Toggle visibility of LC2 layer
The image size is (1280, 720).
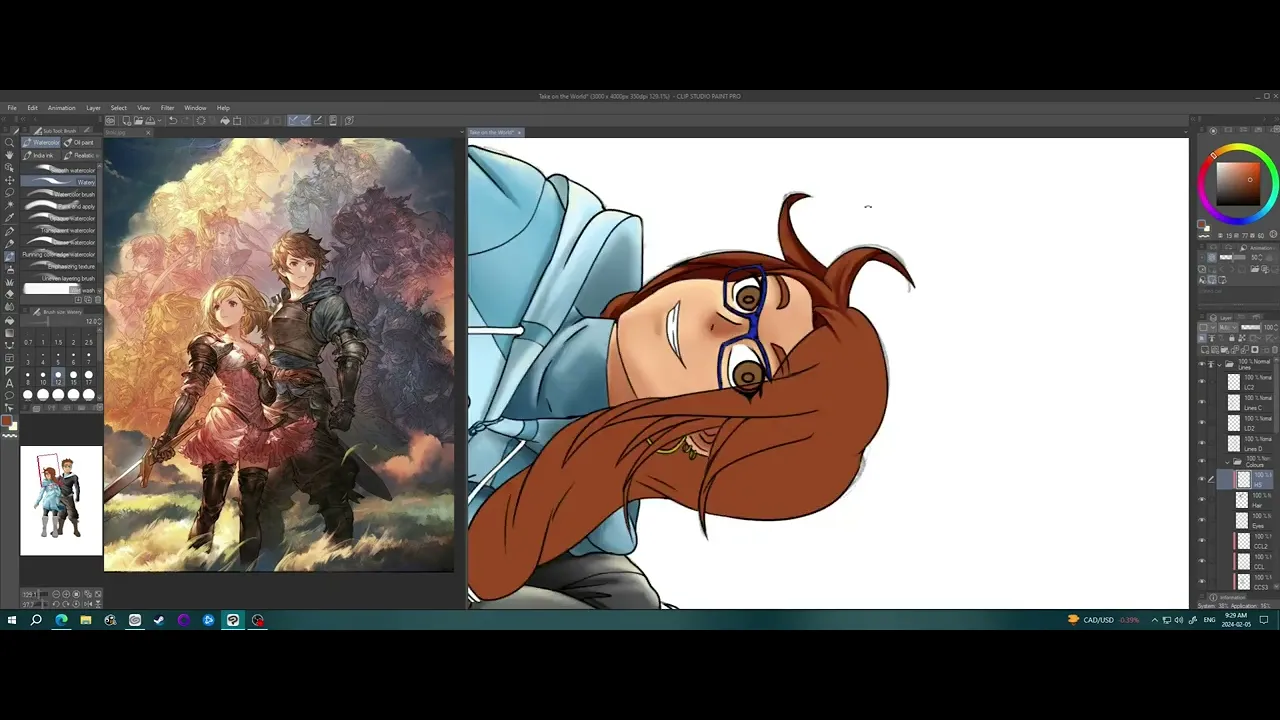click(x=1201, y=382)
